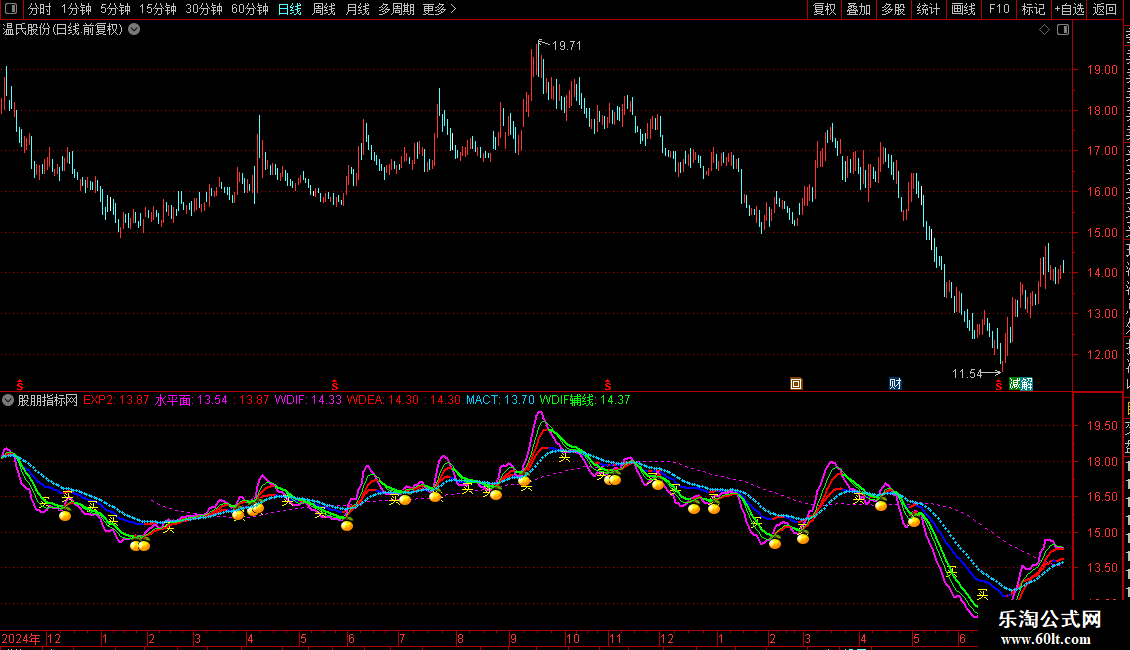Select the 5分钟 period tab
Image resolution: width=1130 pixels, height=650 pixels.
point(115,9)
